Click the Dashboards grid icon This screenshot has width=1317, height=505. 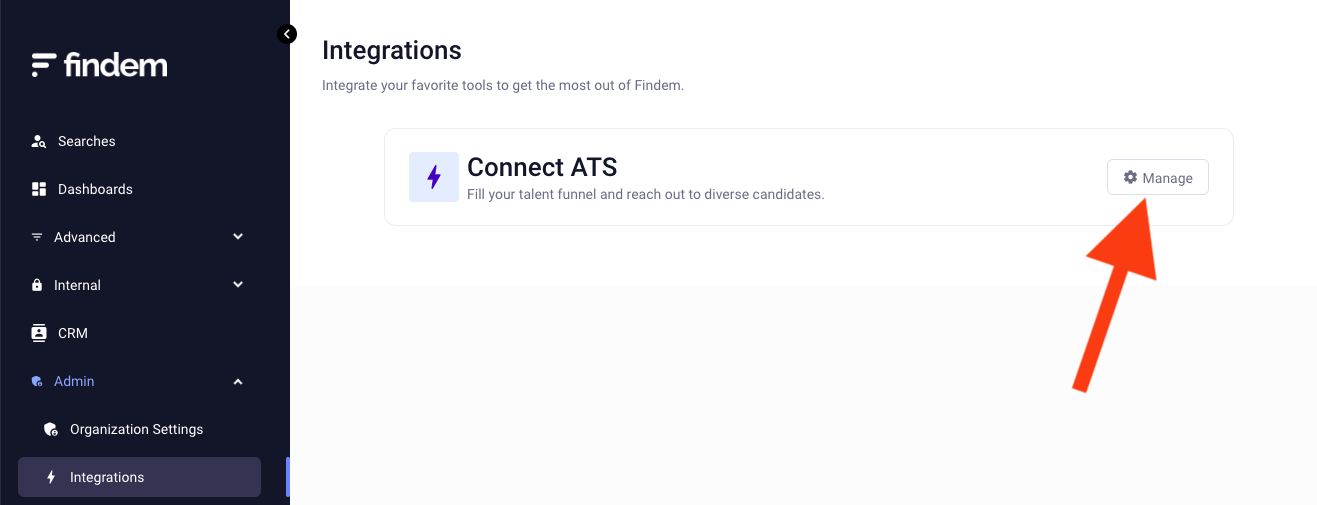coord(39,189)
